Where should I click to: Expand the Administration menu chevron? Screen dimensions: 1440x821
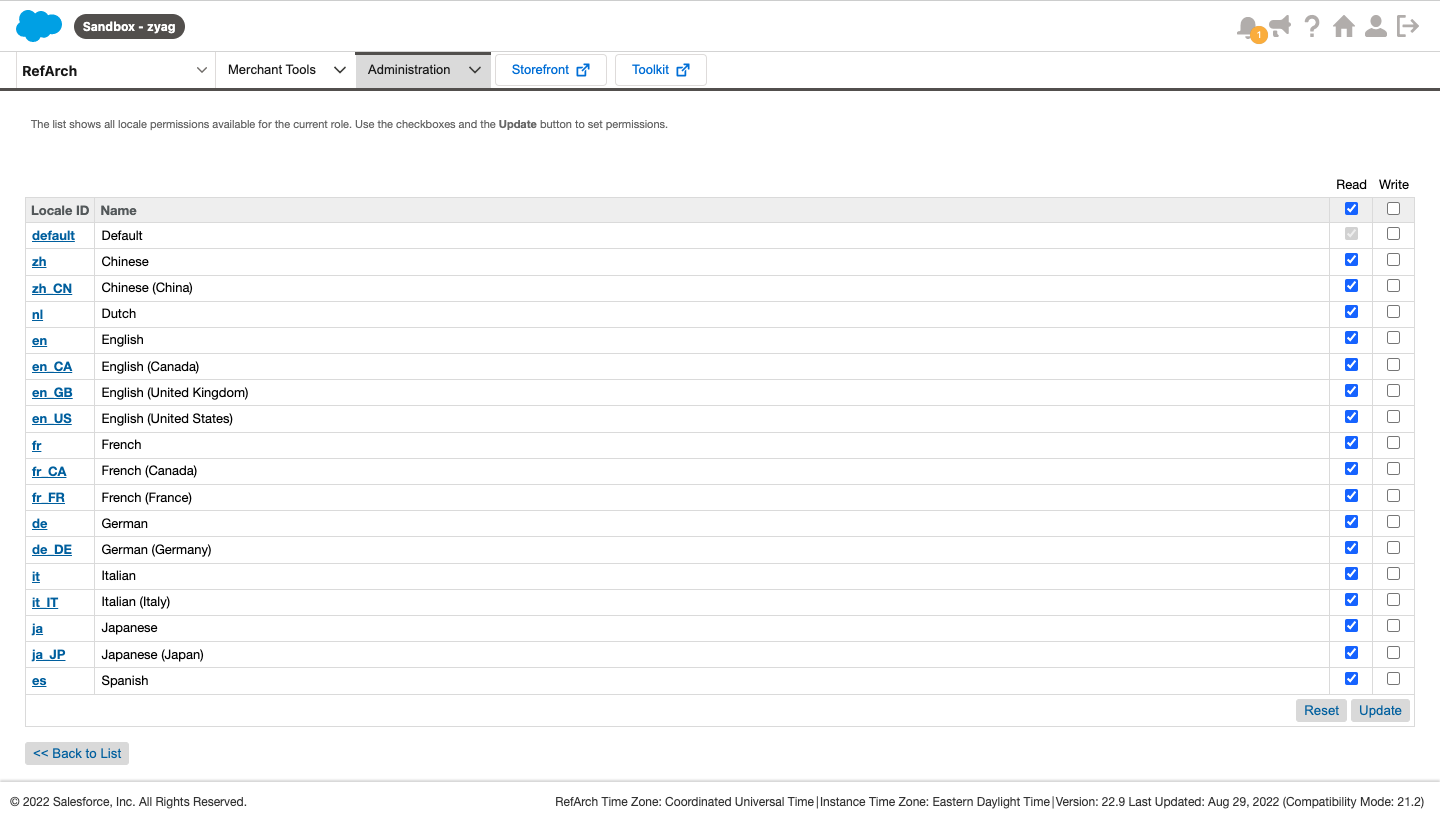point(475,70)
